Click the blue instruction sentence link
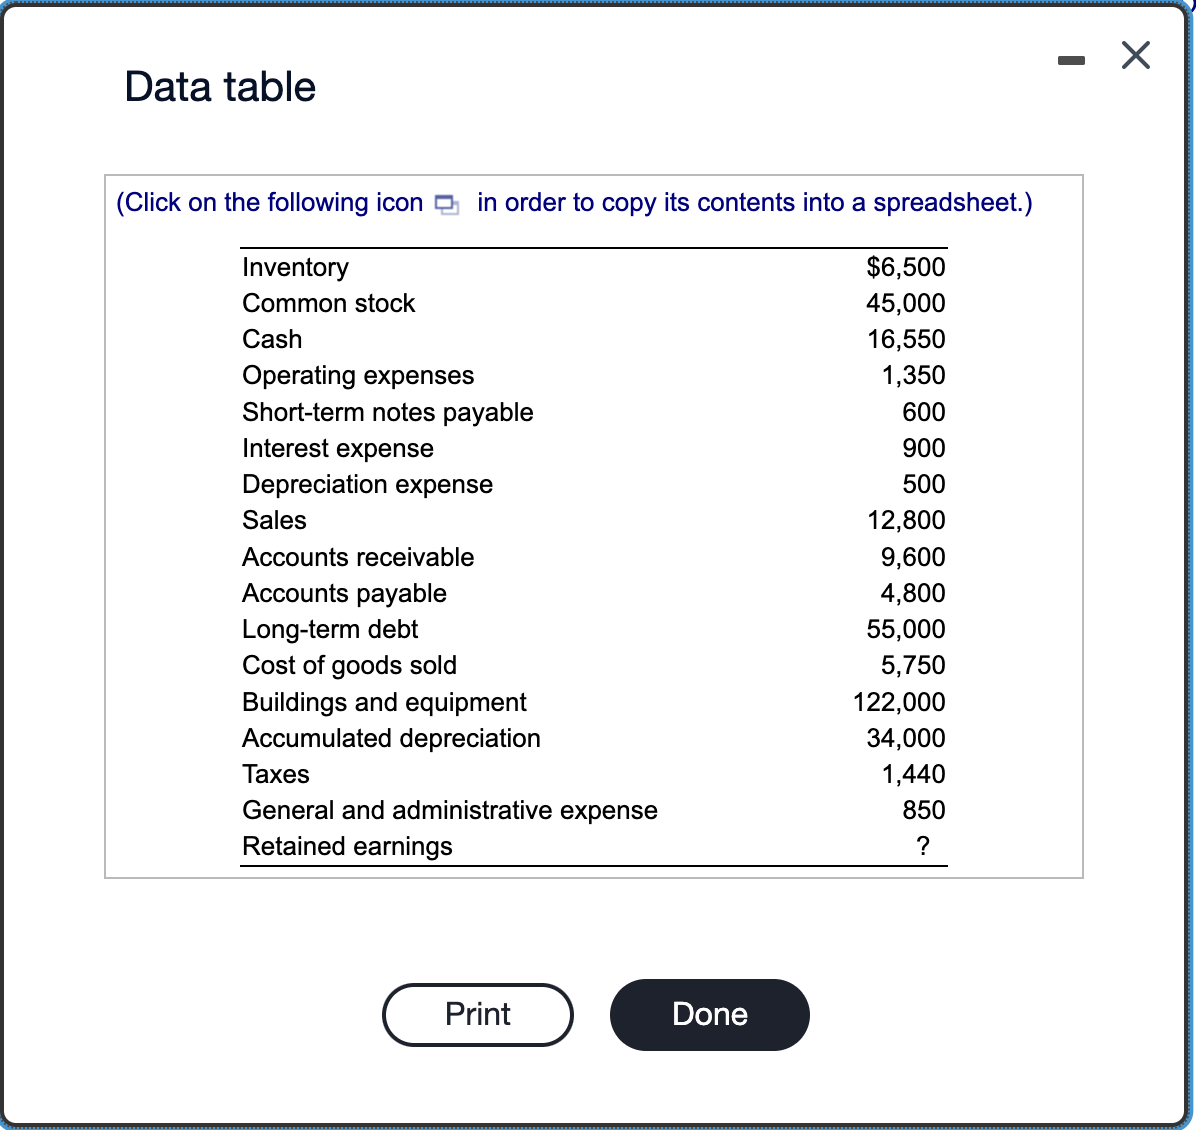This screenshot has height=1130, width=1196. pos(573,203)
